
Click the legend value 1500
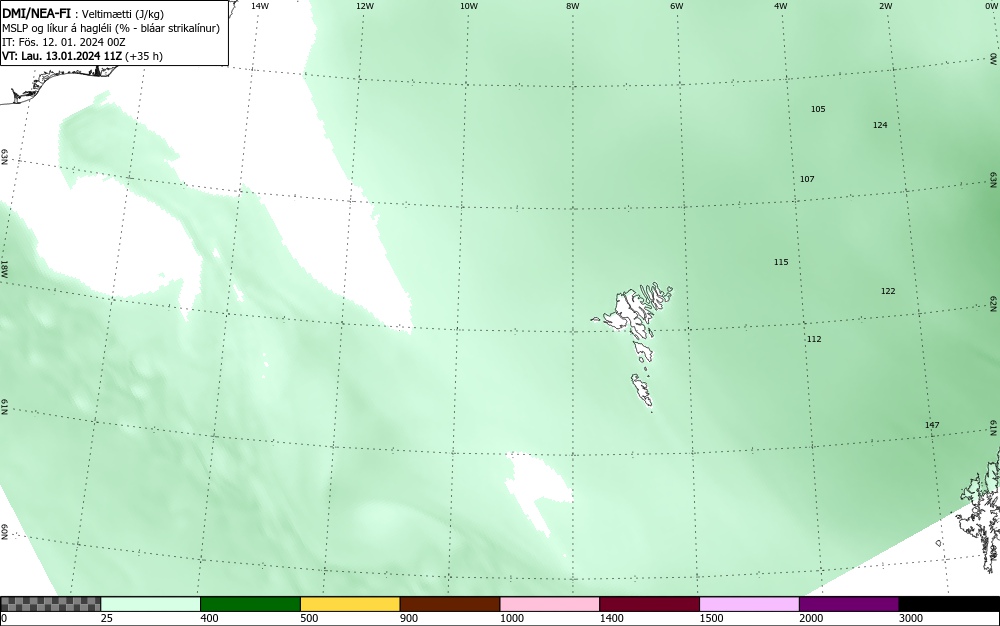711,618
